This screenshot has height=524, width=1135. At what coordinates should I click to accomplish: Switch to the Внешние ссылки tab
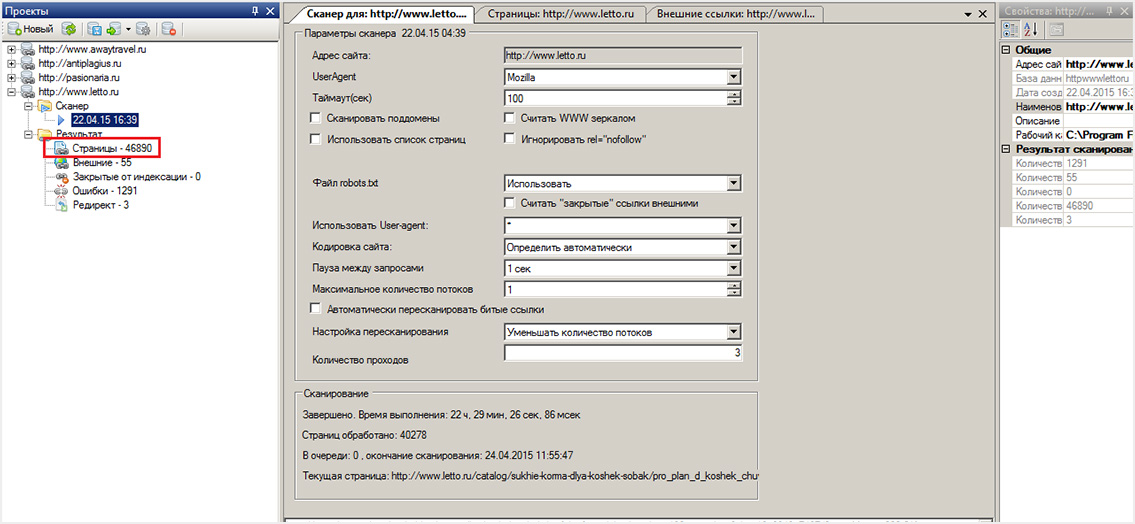[735, 15]
